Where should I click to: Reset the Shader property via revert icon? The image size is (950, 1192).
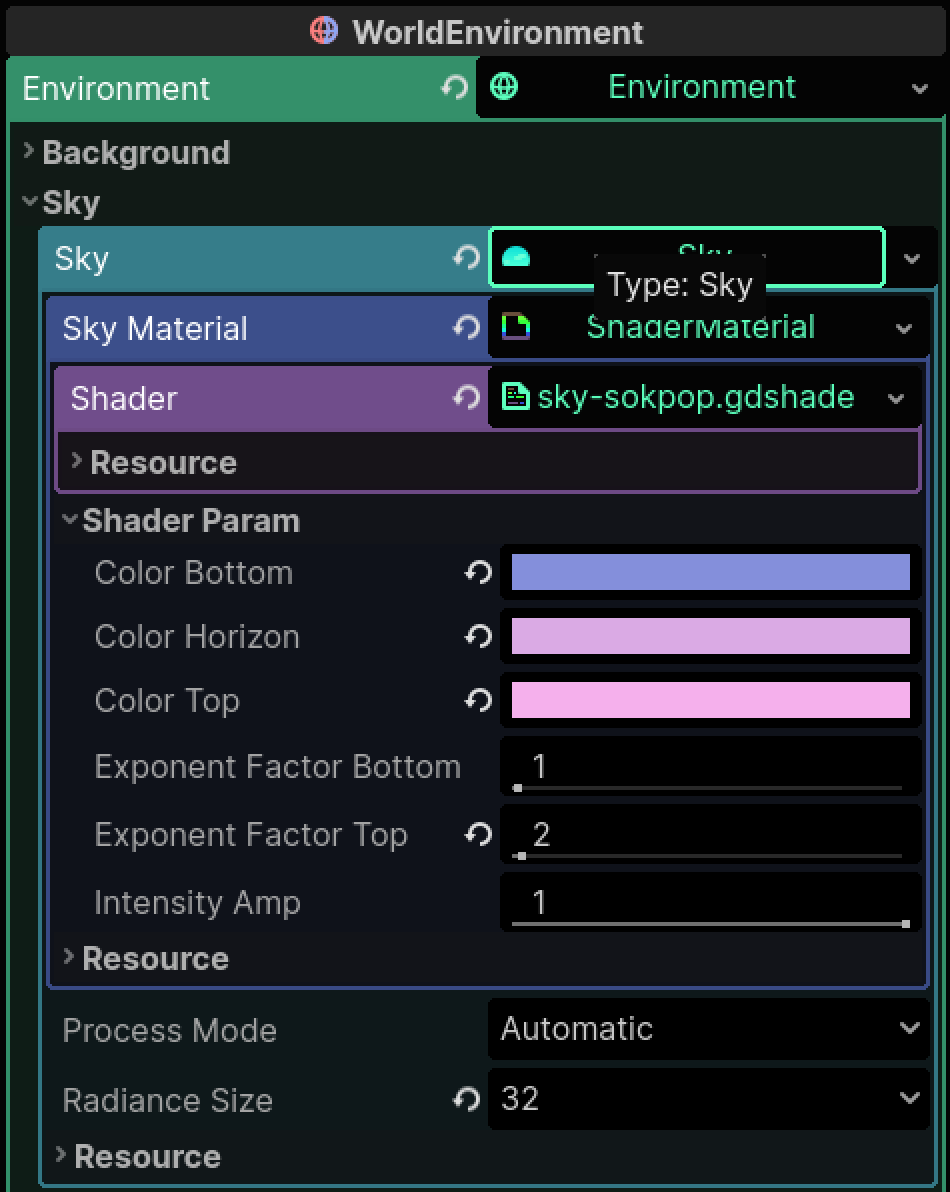pos(466,397)
